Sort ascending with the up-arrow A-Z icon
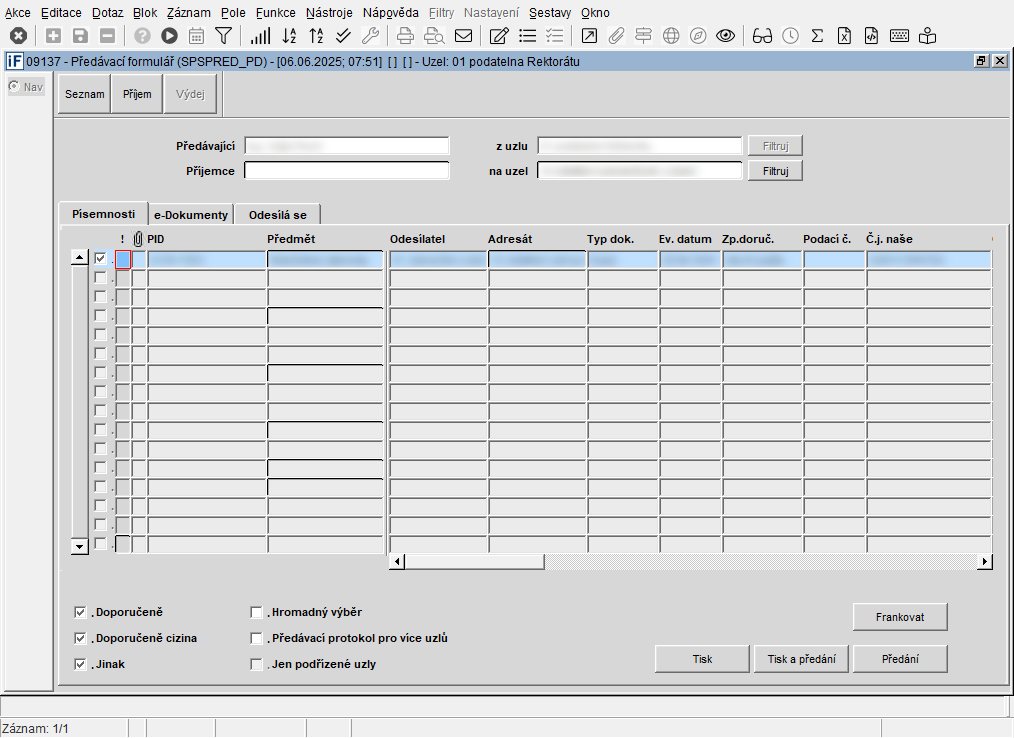The width and height of the screenshot is (1014, 738). pos(316,36)
